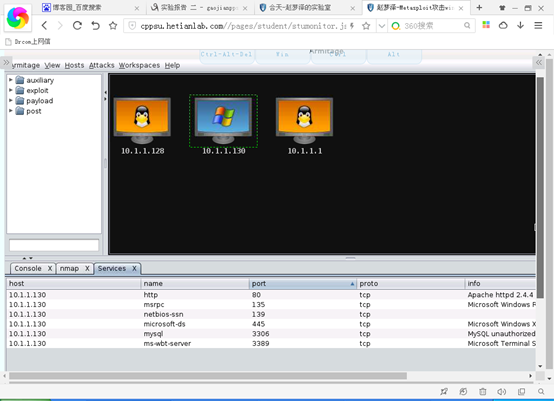Switch to the Console tab
Viewport: 554px width, 401px height.
(28, 269)
